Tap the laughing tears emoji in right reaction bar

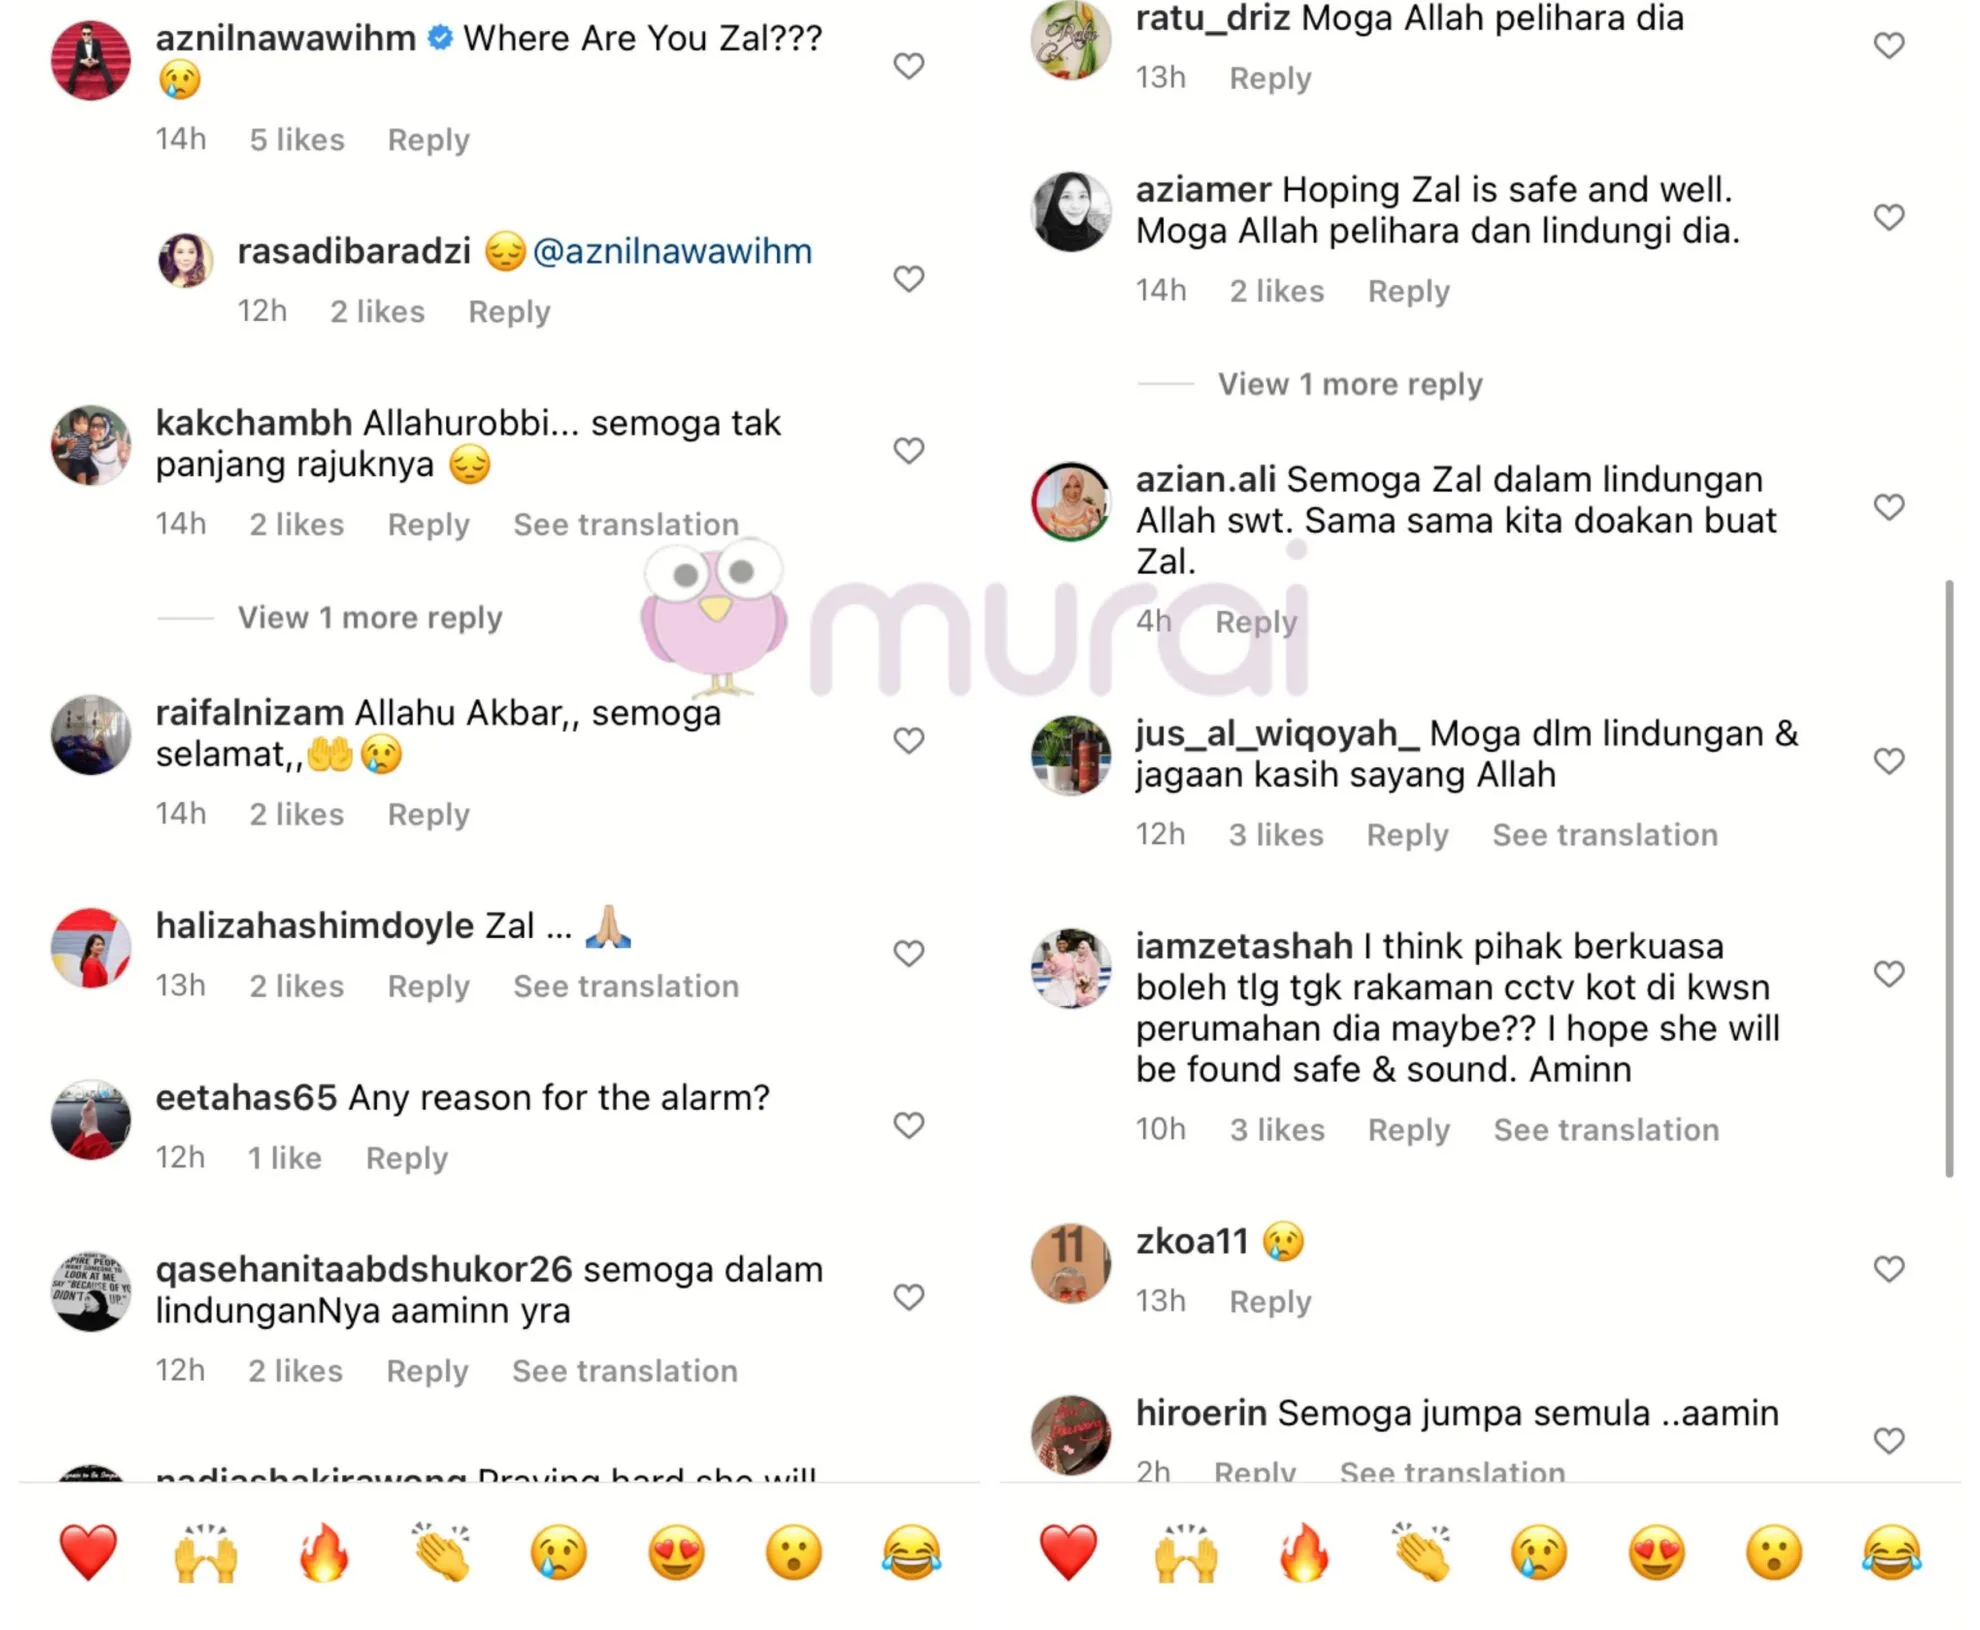(1891, 1553)
